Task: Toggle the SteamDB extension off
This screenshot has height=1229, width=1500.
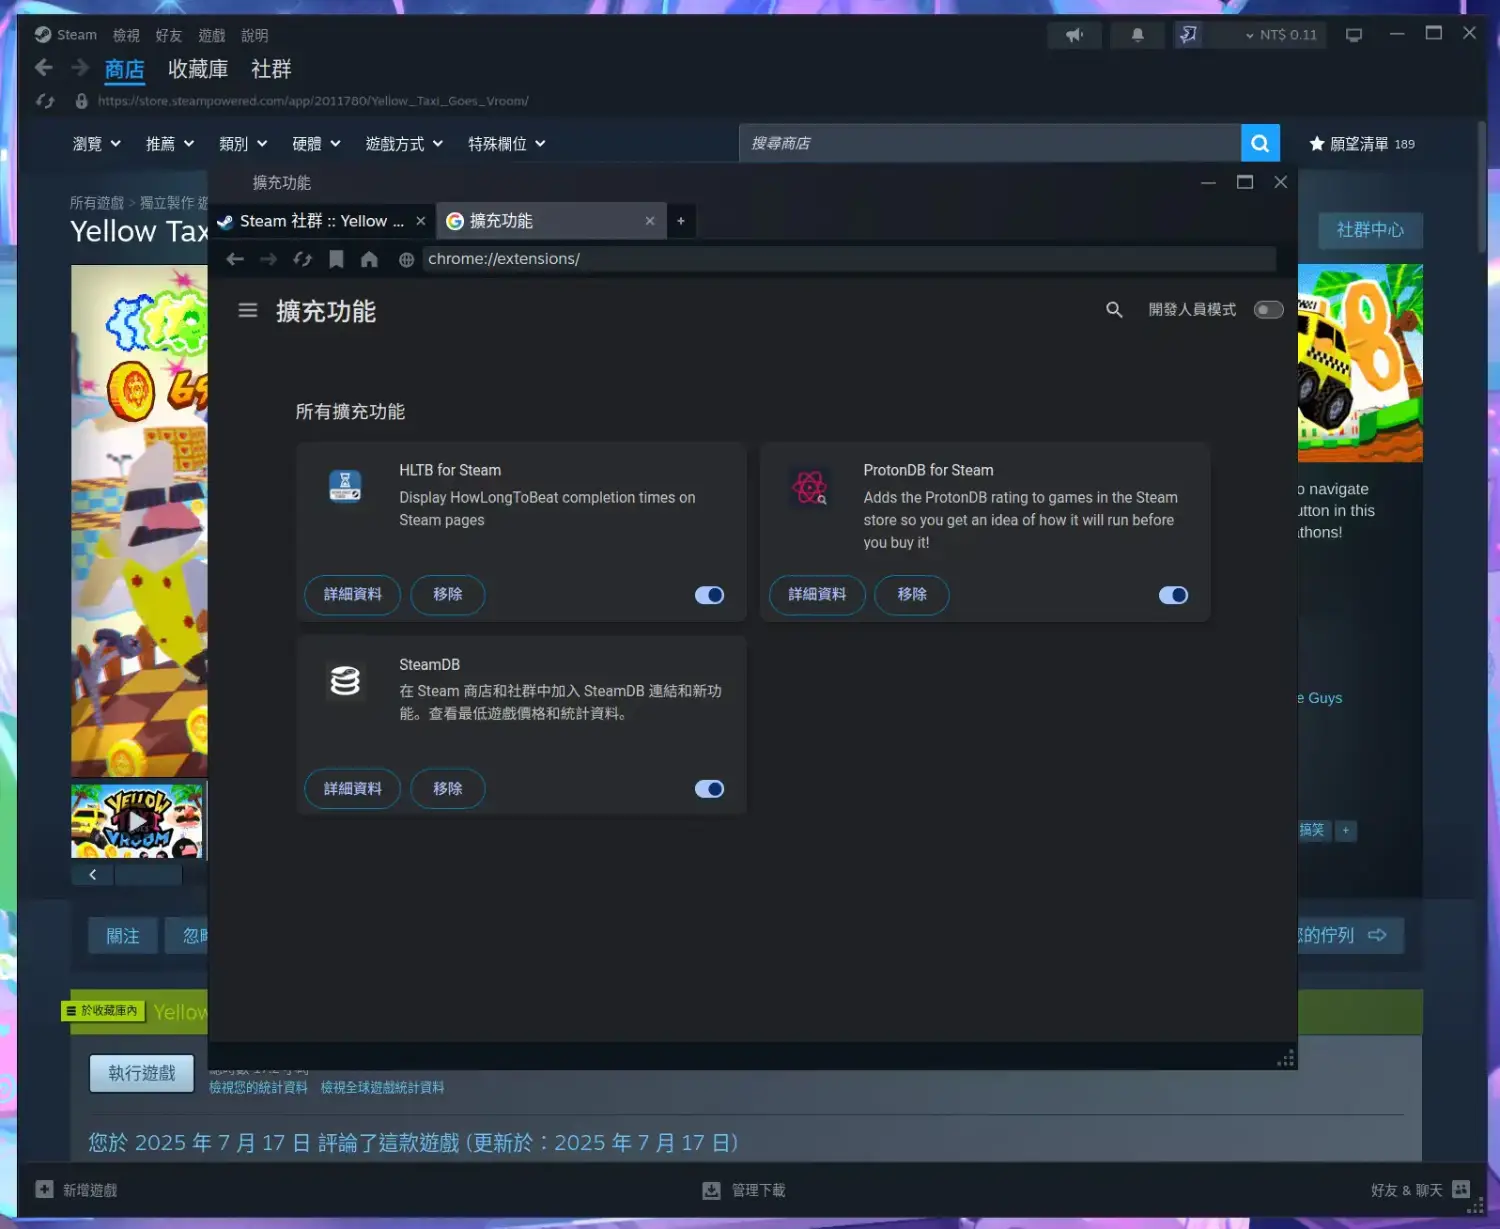Action: click(709, 789)
